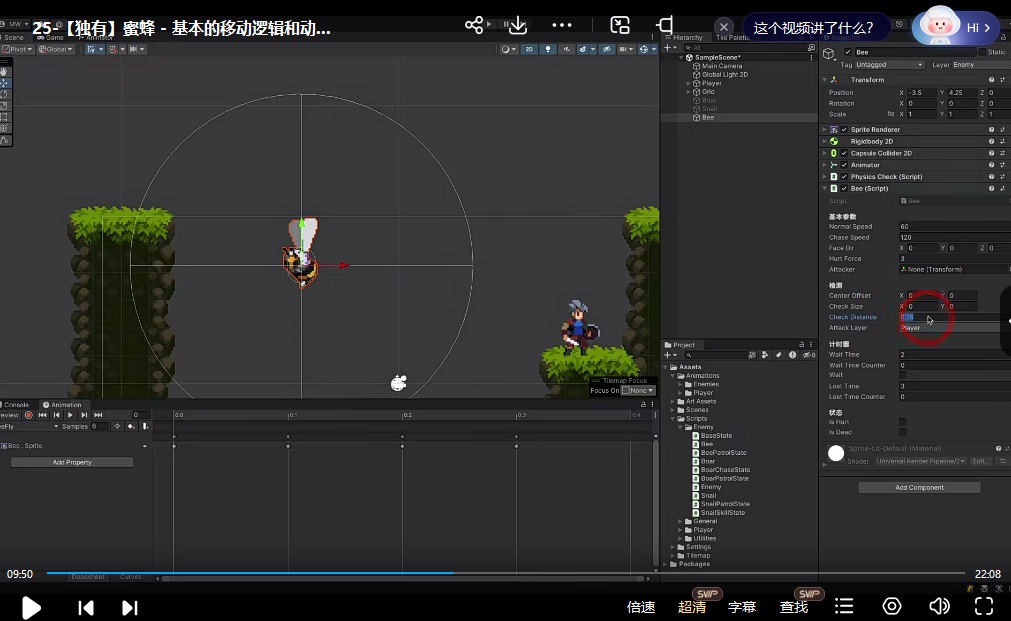Click the share icon in the video header
The width and height of the screenshot is (1011, 621).
tap(474, 25)
